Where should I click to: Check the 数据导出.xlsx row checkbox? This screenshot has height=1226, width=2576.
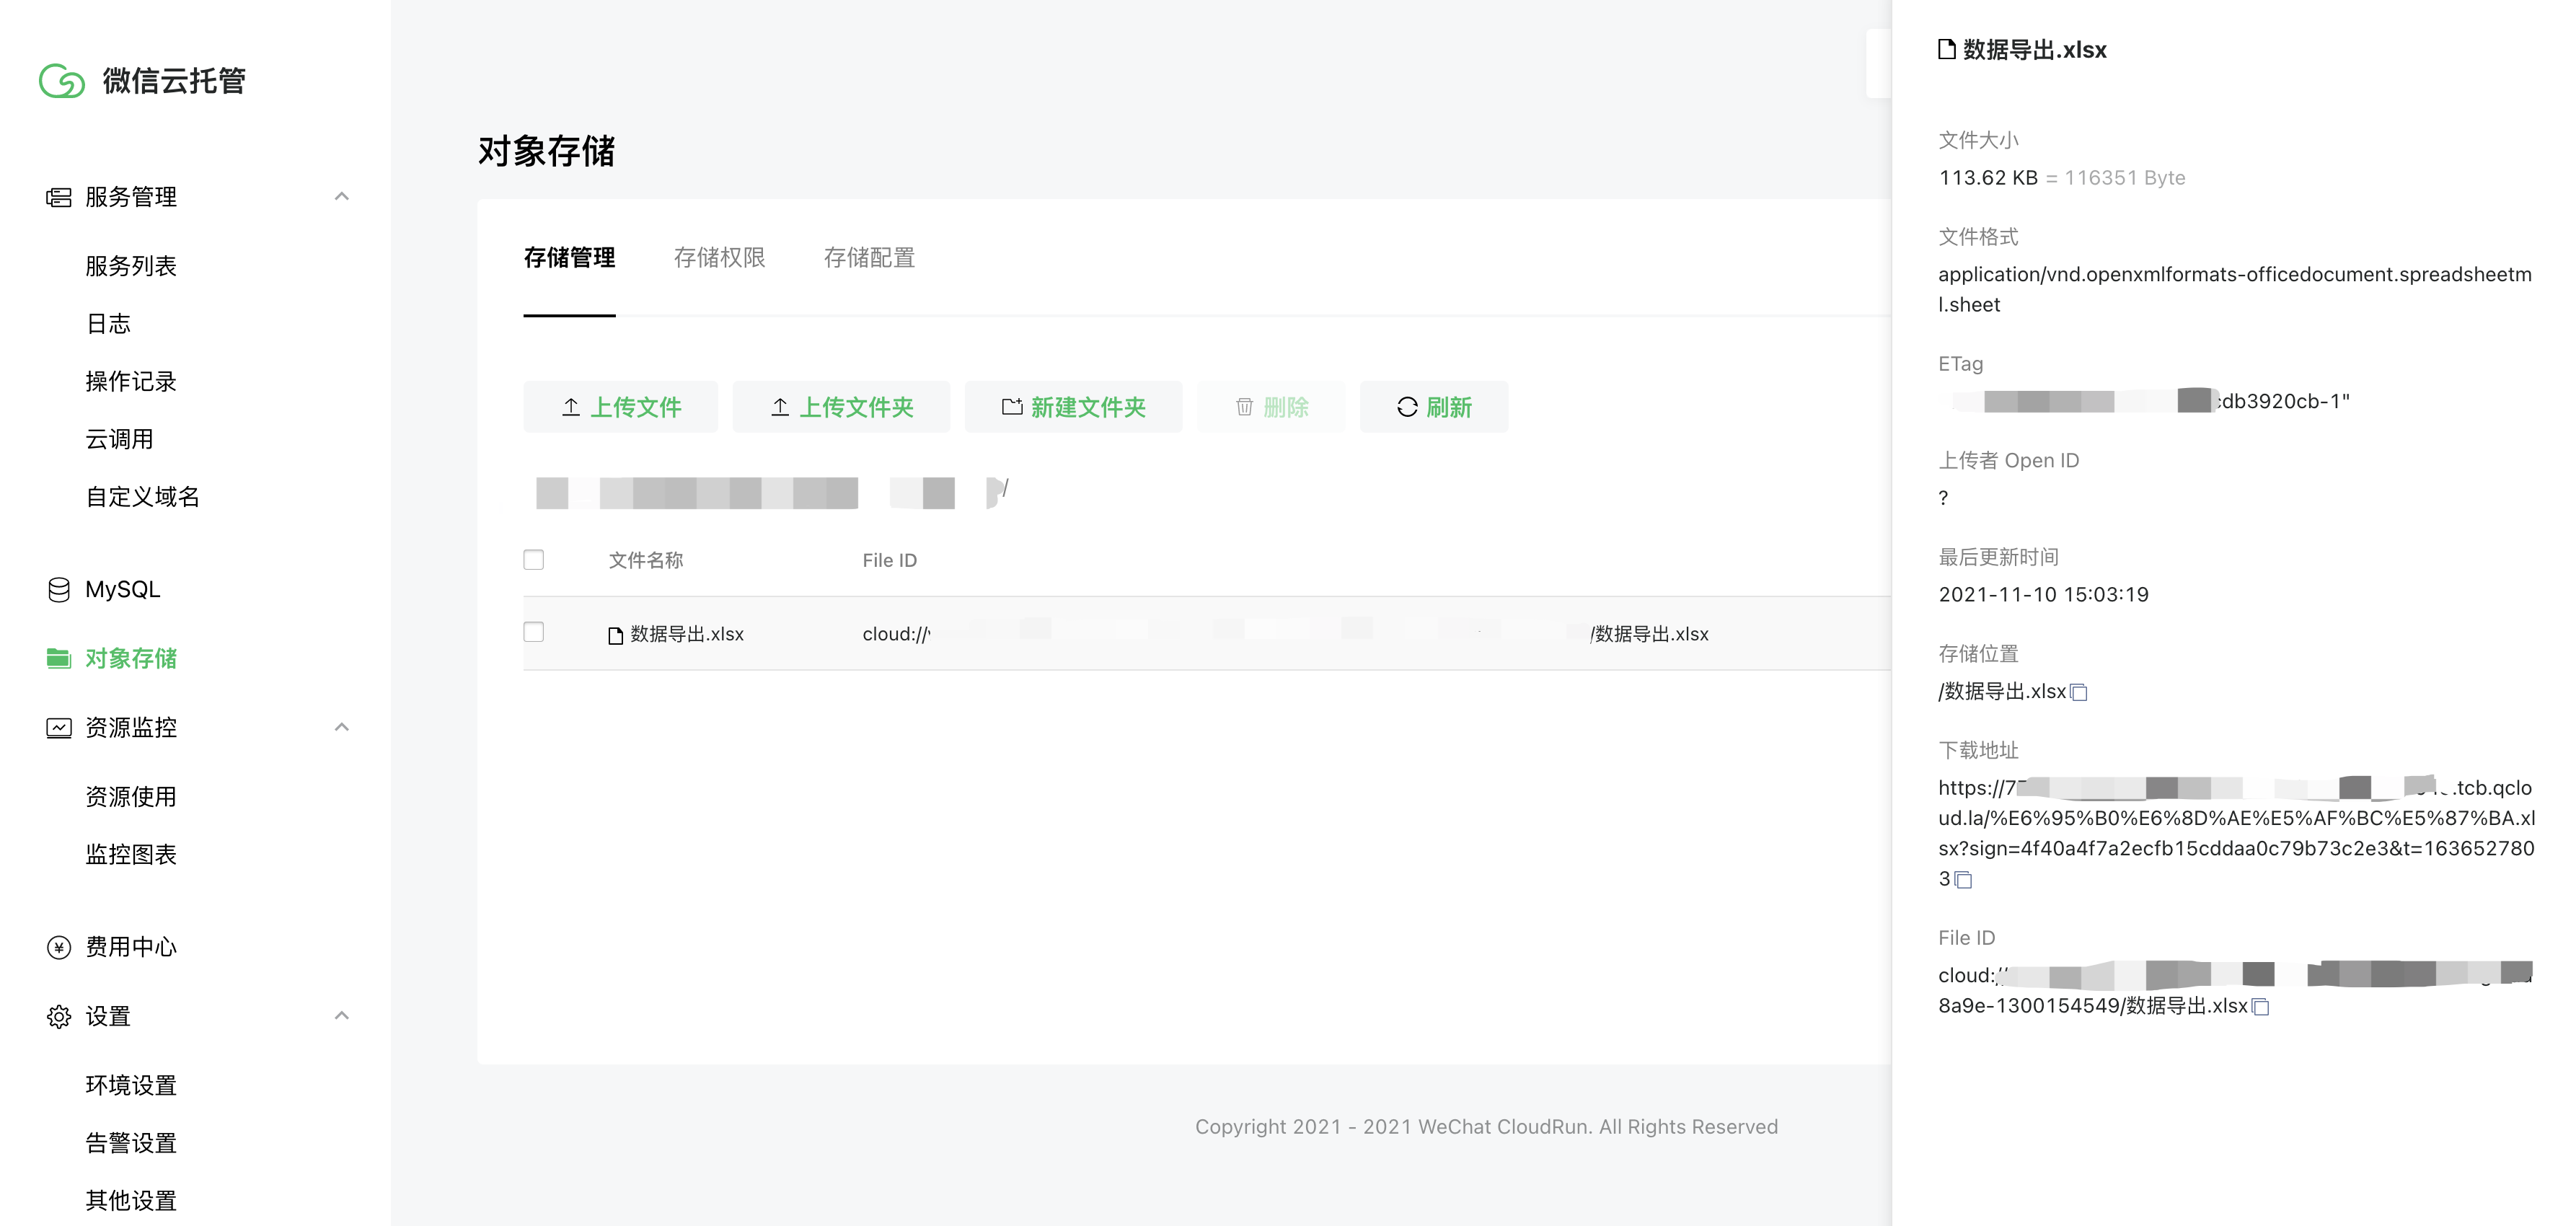pyautogui.click(x=534, y=632)
